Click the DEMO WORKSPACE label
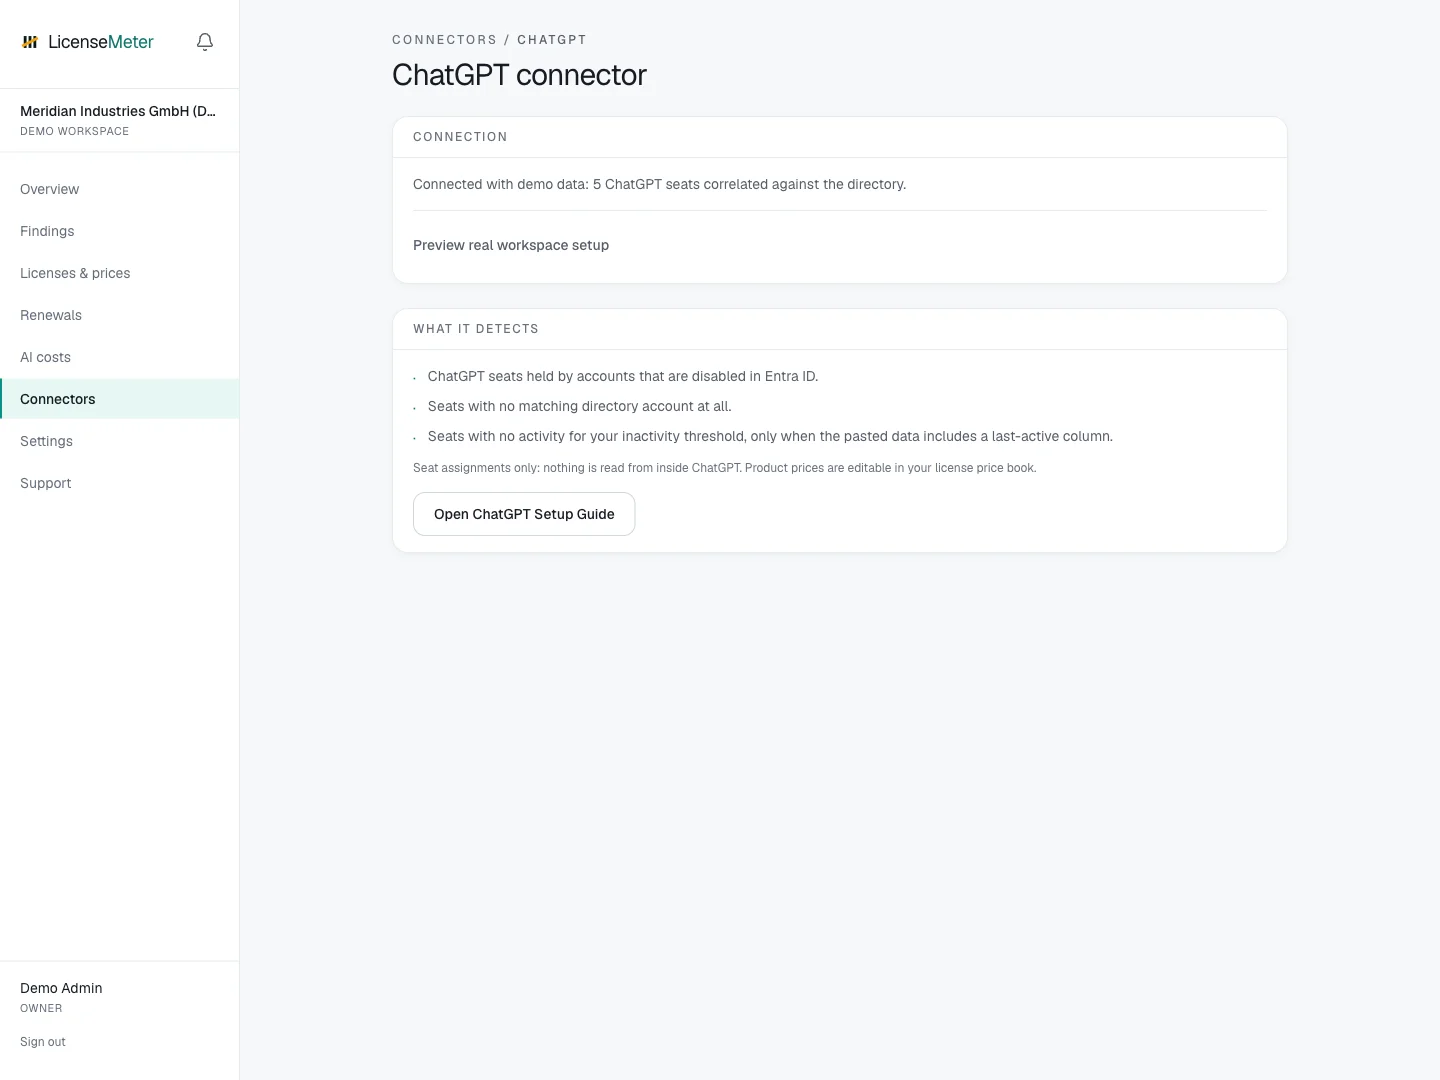This screenshot has width=1440, height=1080. [x=74, y=131]
